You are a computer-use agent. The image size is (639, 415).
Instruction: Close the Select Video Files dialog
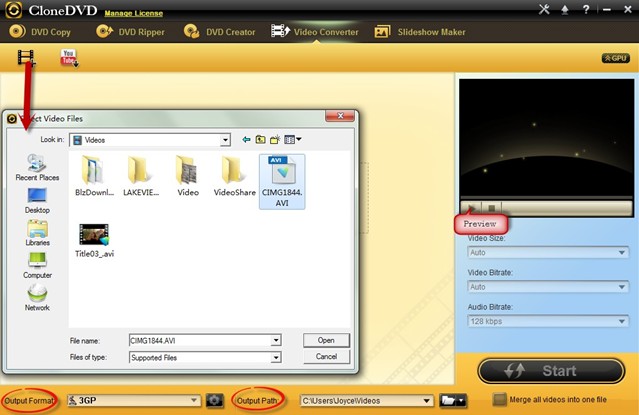[340, 116]
